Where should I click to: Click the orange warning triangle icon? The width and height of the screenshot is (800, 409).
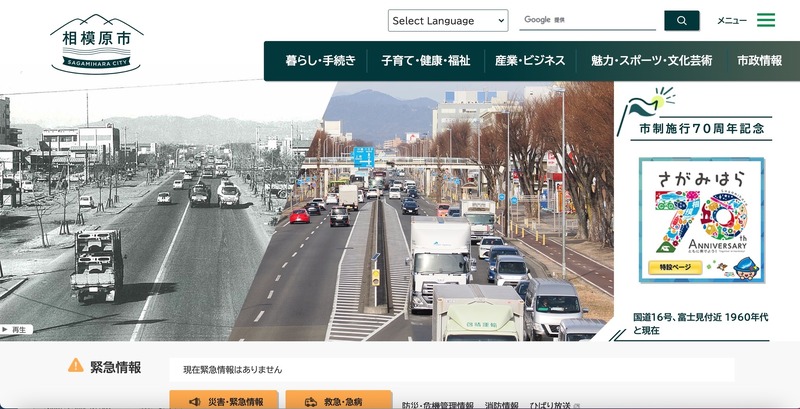pyautogui.click(x=75, y=366)
